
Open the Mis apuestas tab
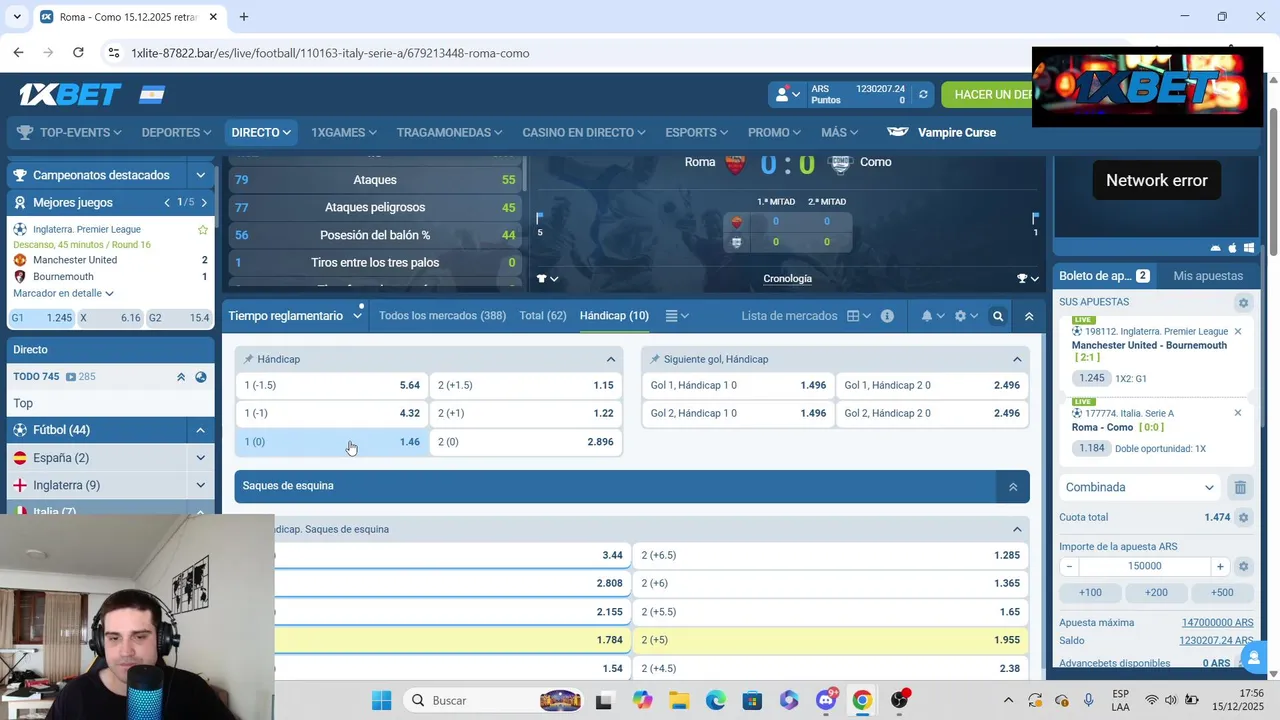(x=1208, y=276)
